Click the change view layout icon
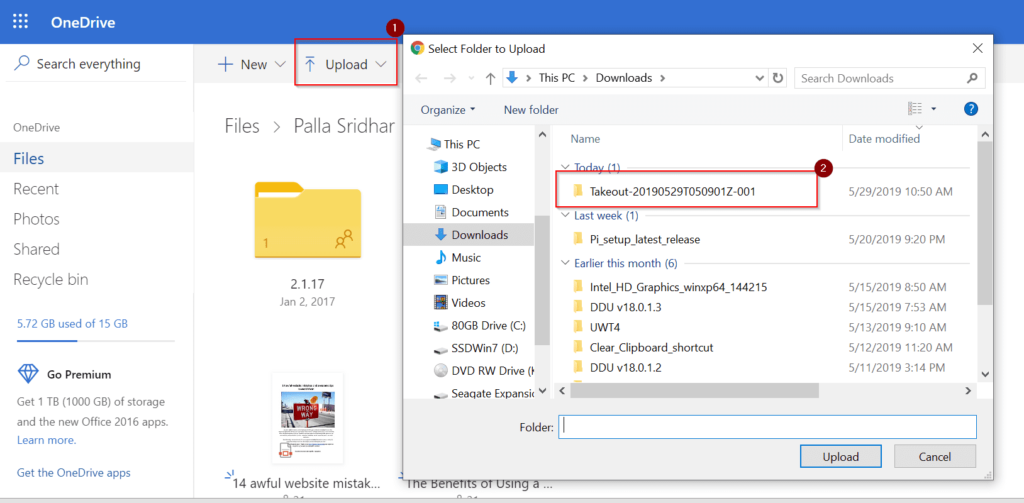This screenshot has height=503, width=1024. tap(916, 108)
